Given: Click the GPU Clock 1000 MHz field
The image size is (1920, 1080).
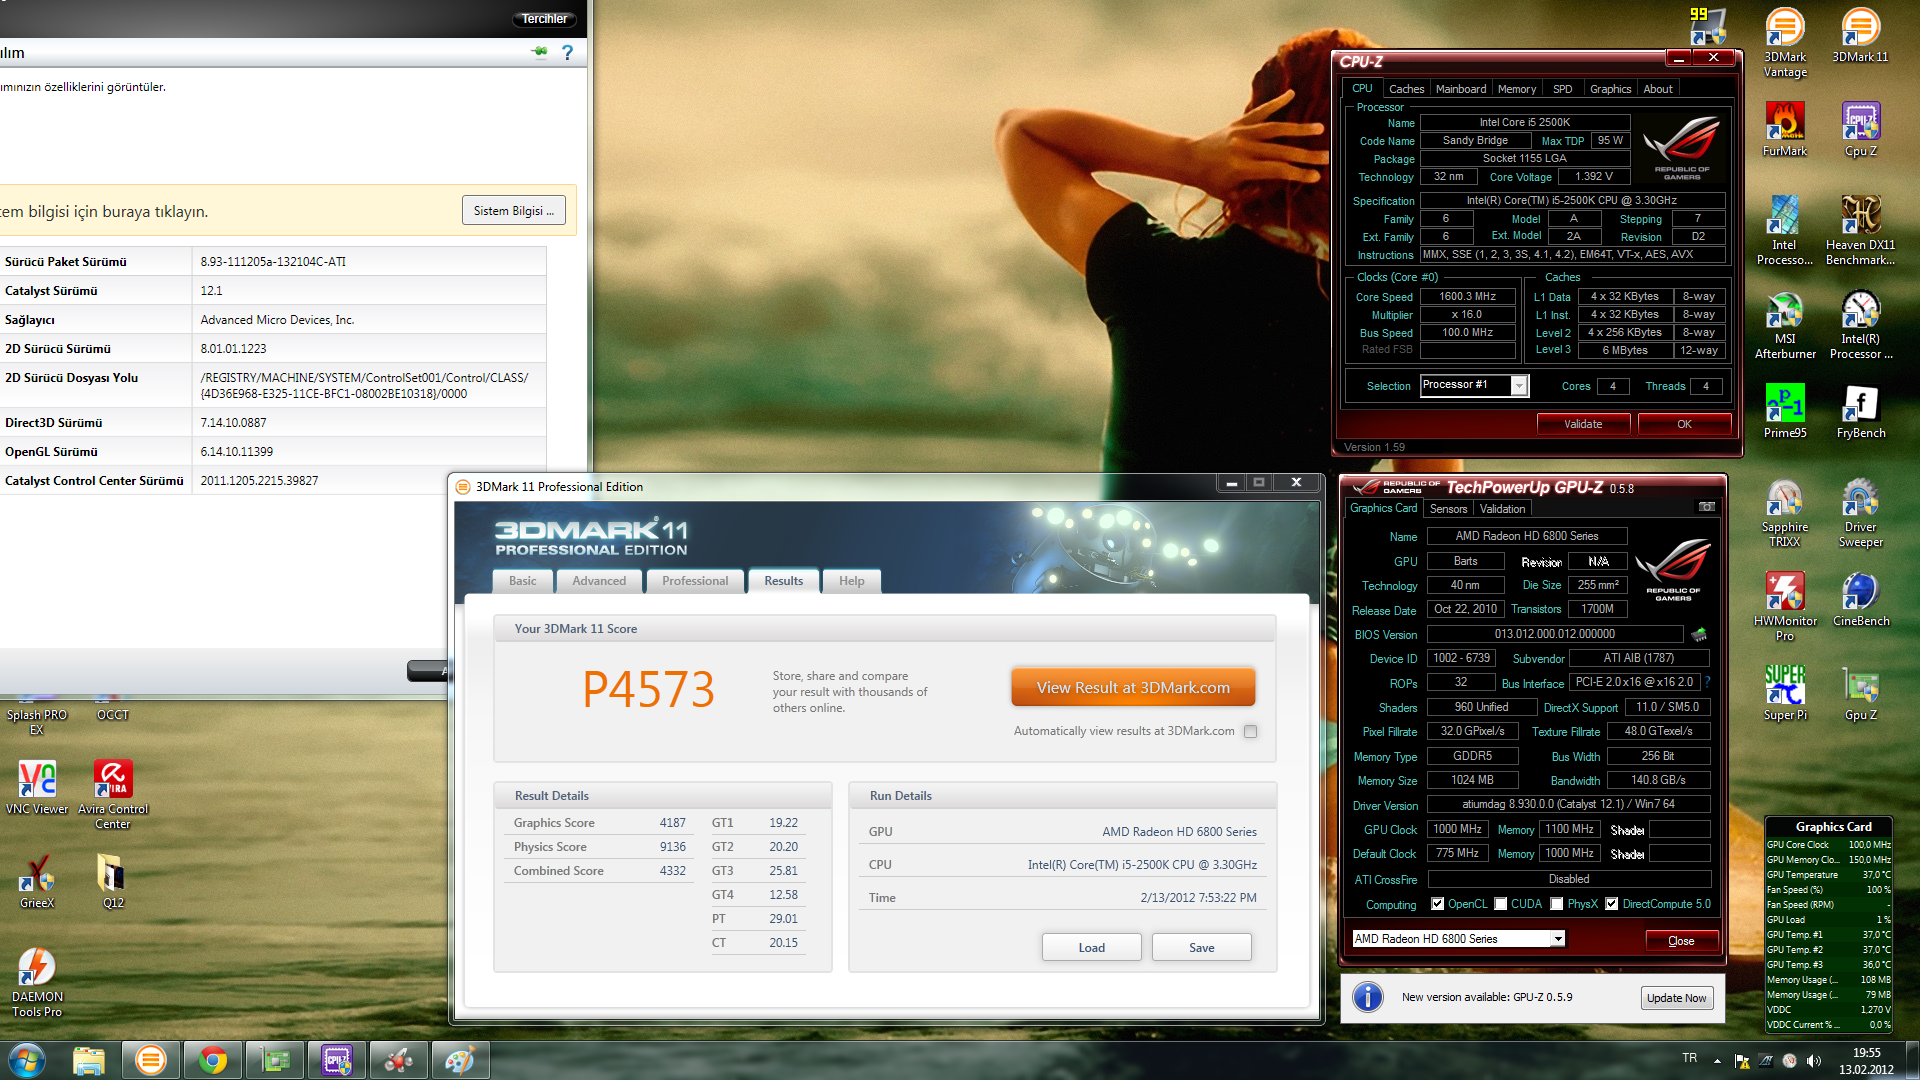Looking at the screenshot, I should 1457,829.
